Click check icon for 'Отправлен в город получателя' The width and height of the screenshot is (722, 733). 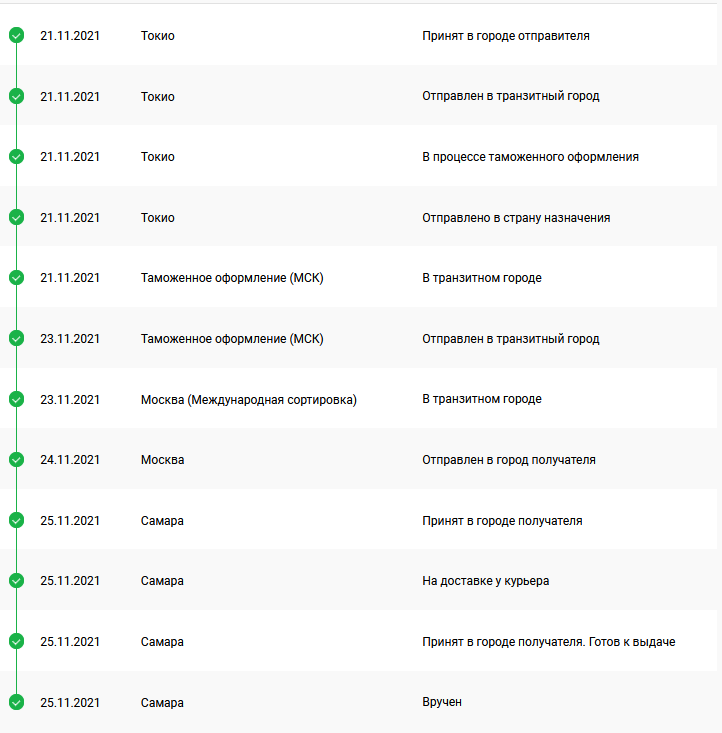coord(16,460)
